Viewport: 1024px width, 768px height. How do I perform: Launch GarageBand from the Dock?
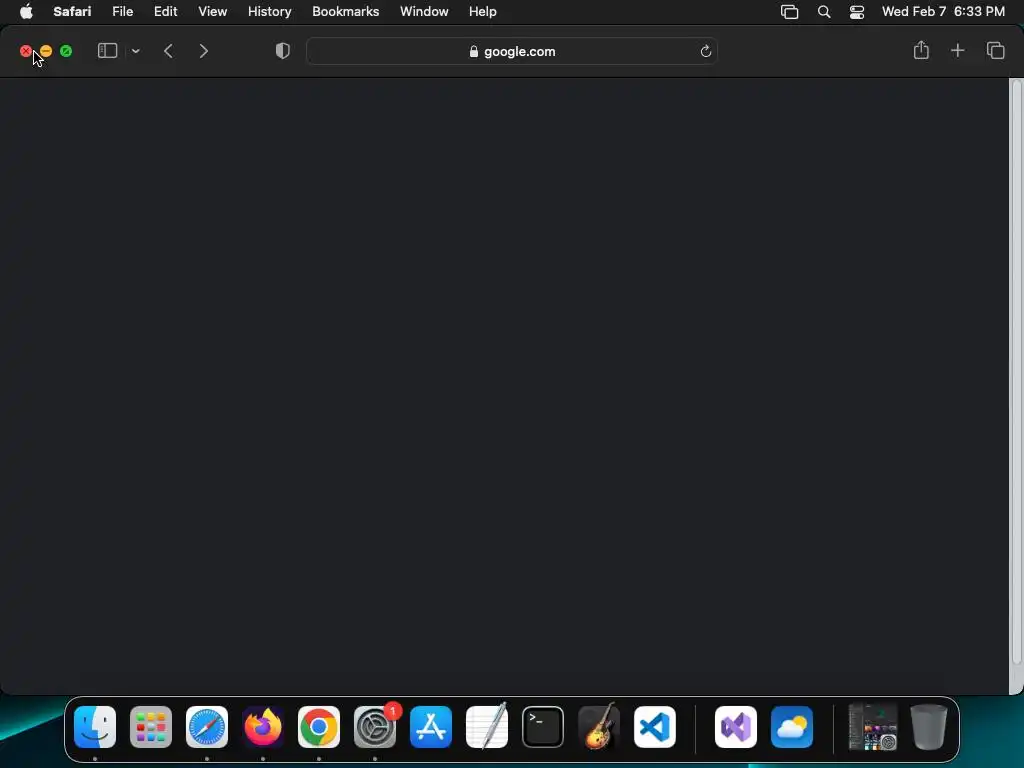[x=599, y=727]
